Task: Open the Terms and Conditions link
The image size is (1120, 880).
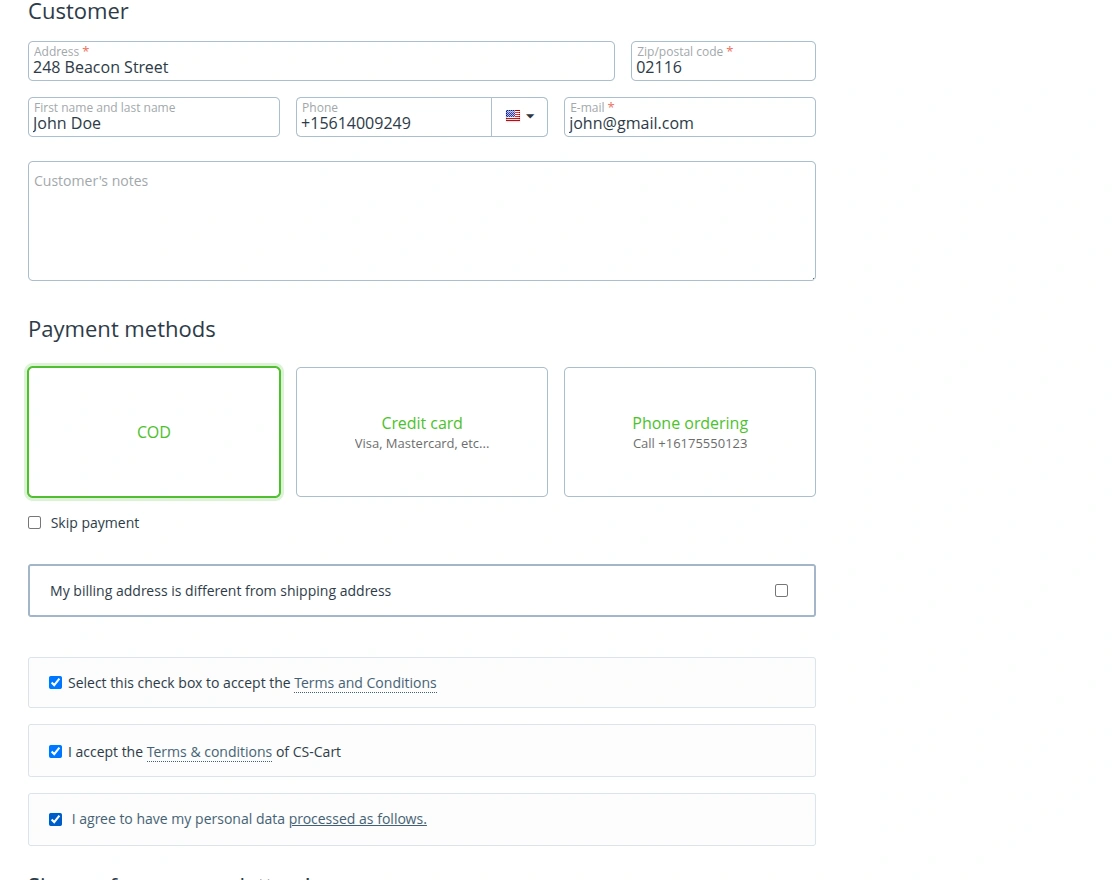Action: 365,683
